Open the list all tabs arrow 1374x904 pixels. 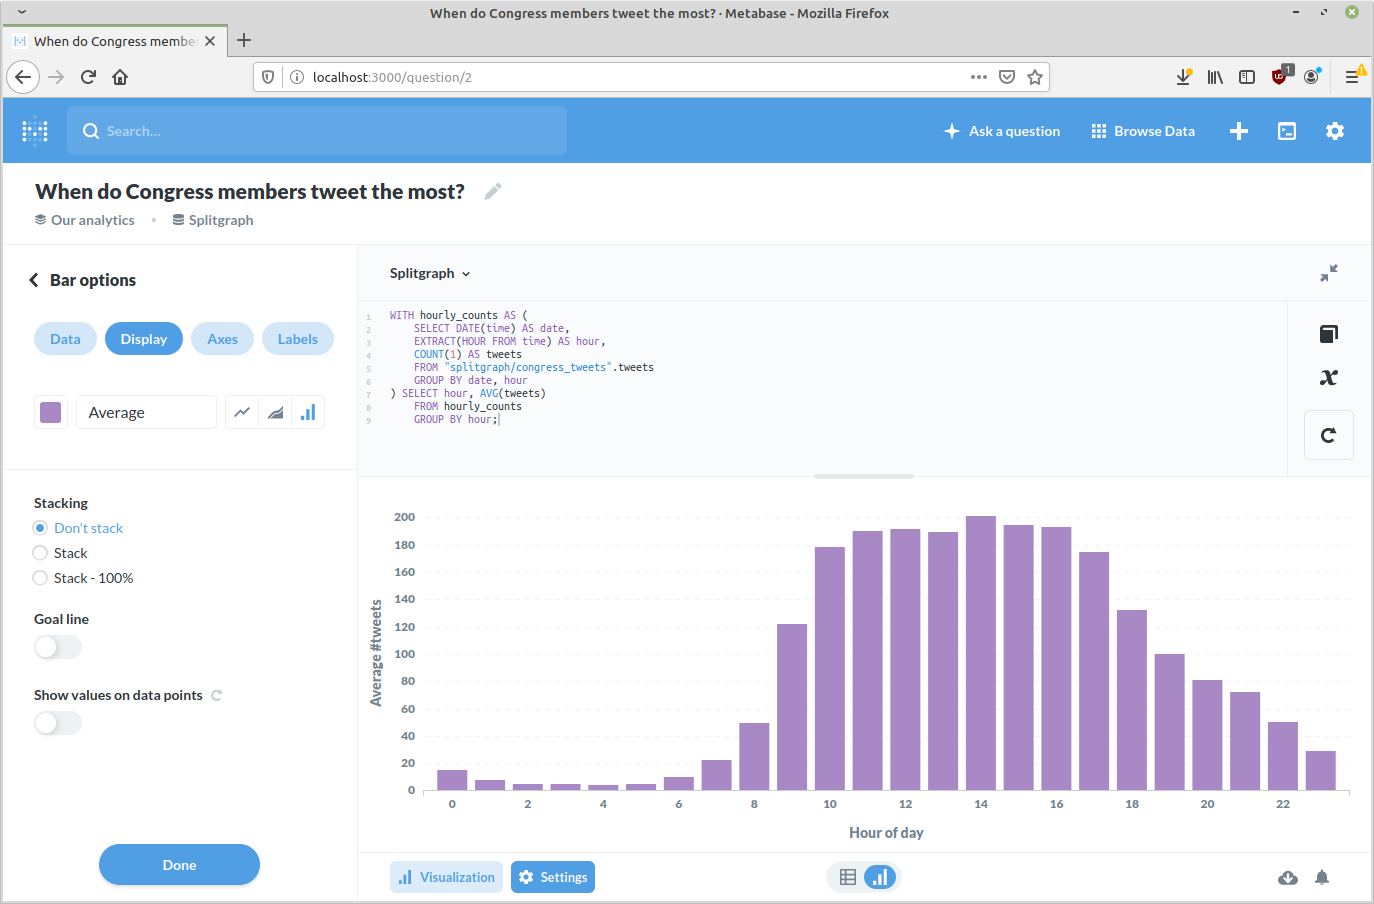(22, 13)
